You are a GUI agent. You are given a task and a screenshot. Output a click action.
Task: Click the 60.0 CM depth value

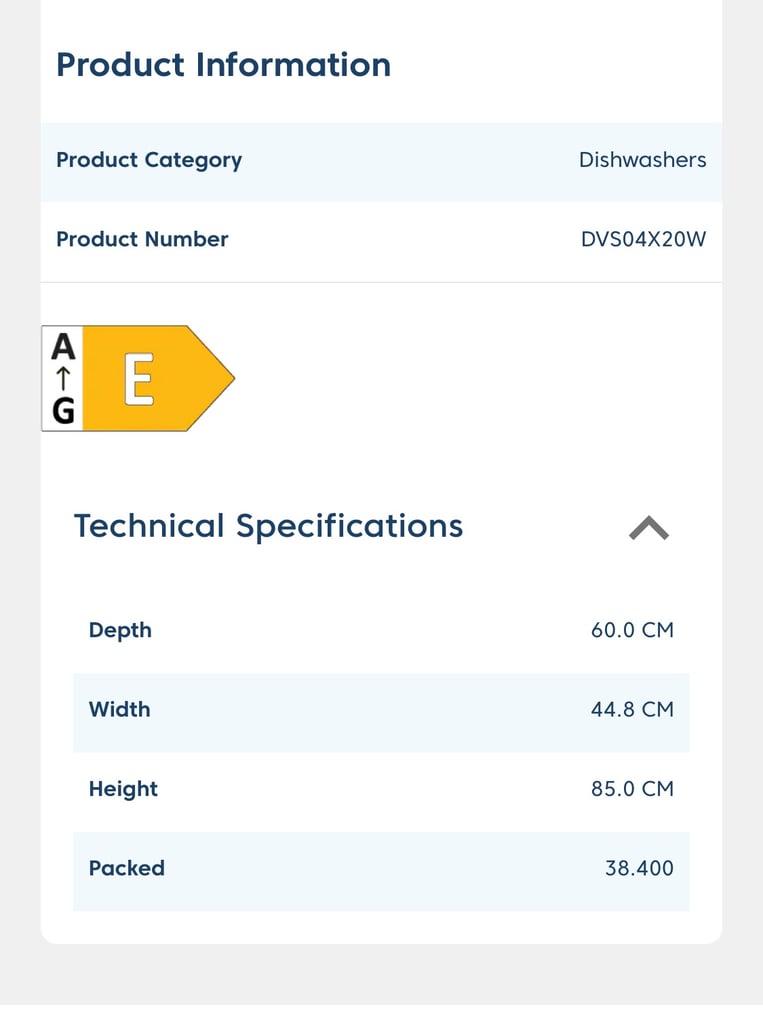(x=632, y=630)
